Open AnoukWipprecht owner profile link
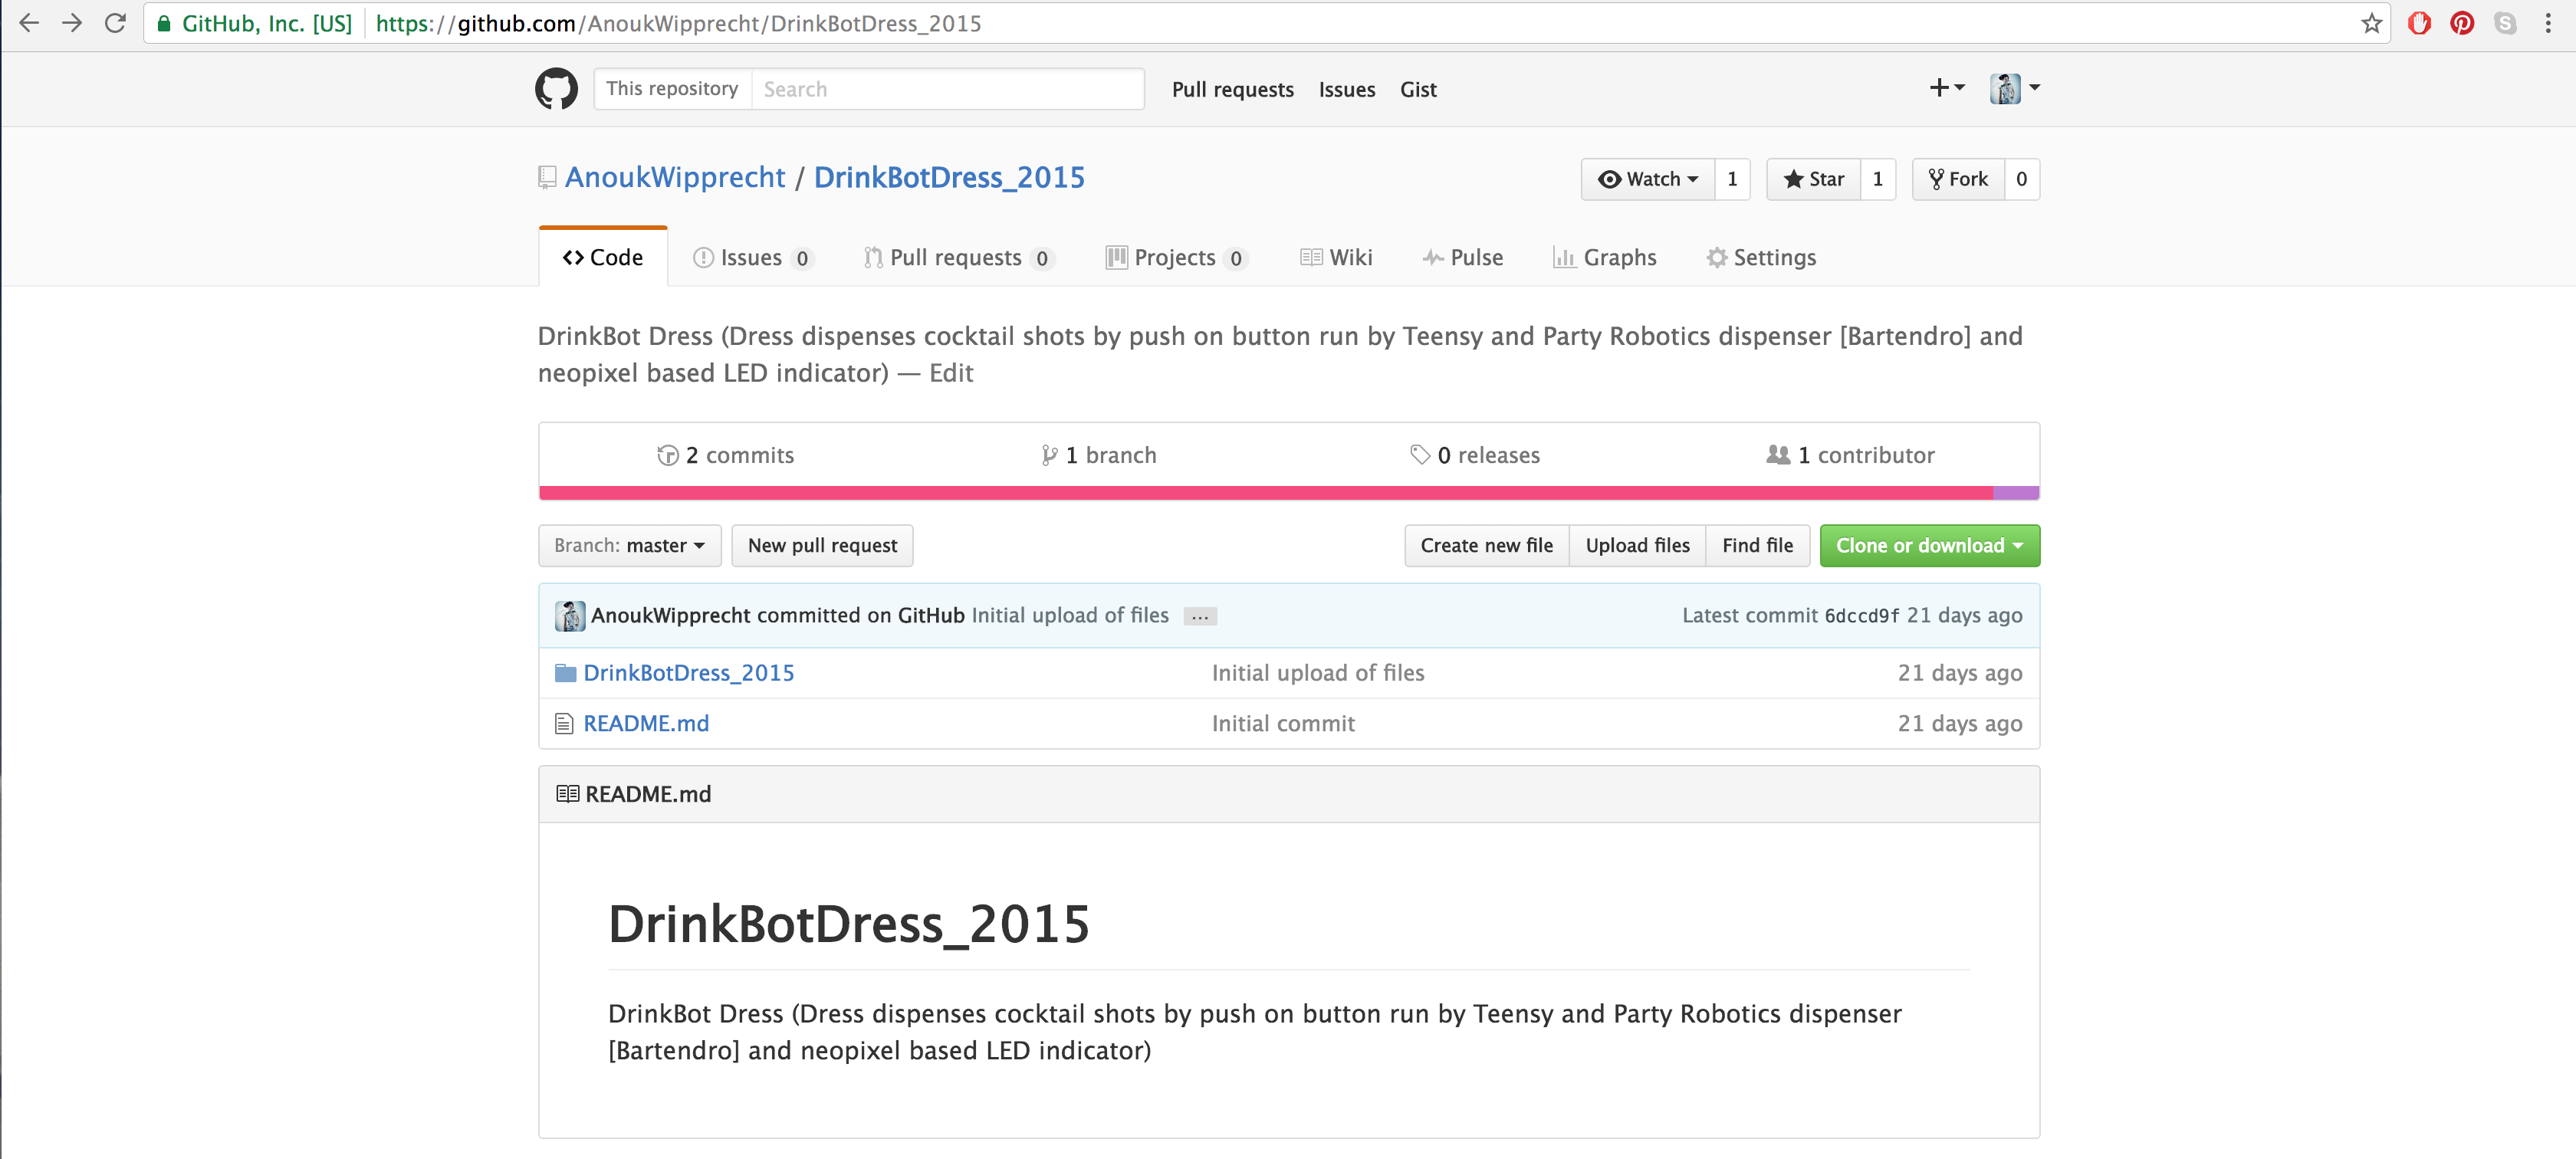The width and height of the screenshot is (2576, 1159). coord(675,178)
